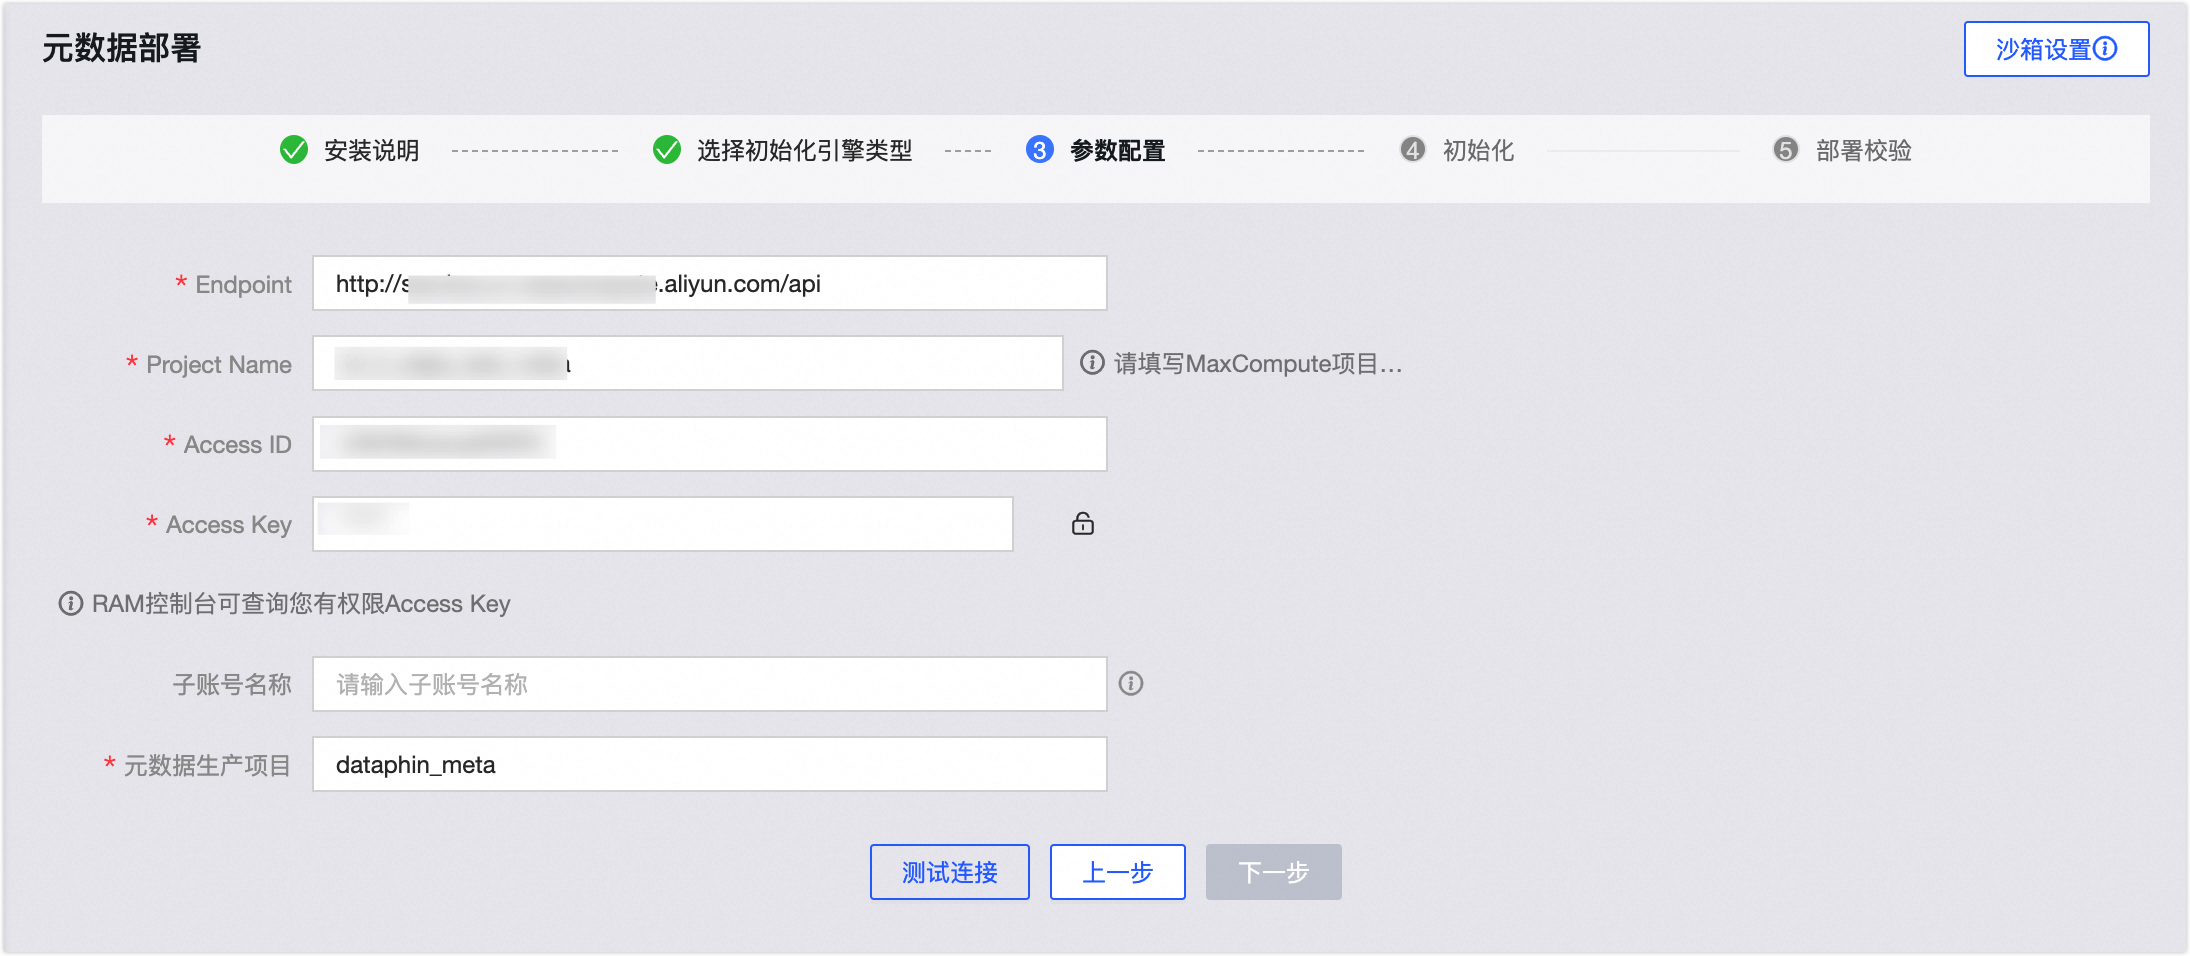
Task: Click the numbered circle for step 5 部署校验
Action: [x=1786, y=151]
